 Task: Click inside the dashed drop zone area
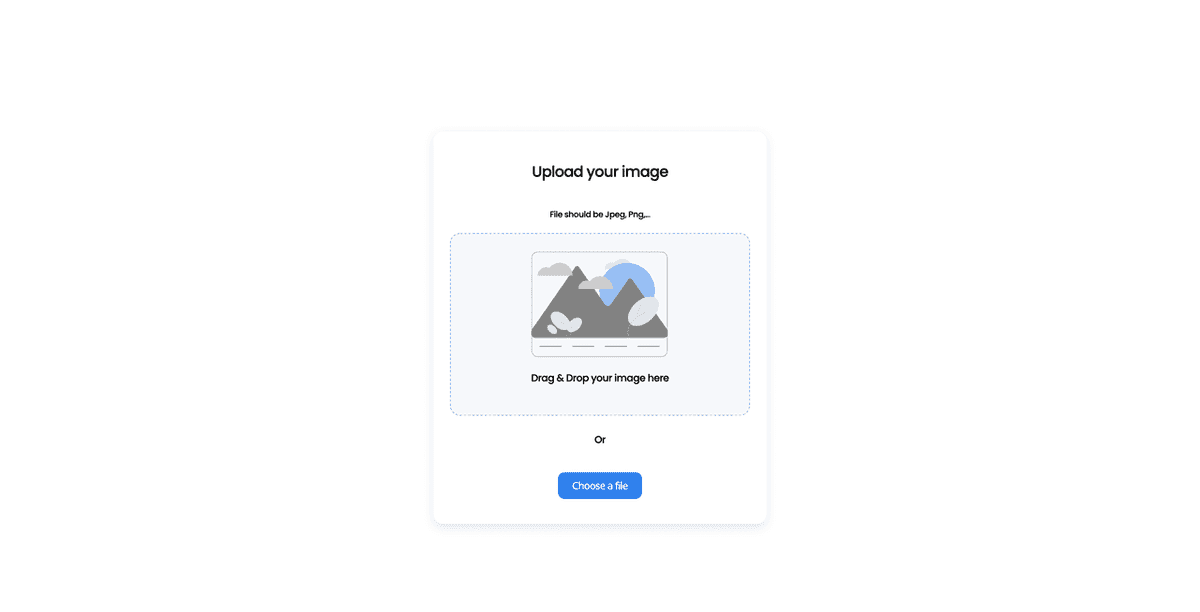pos(600,324)
